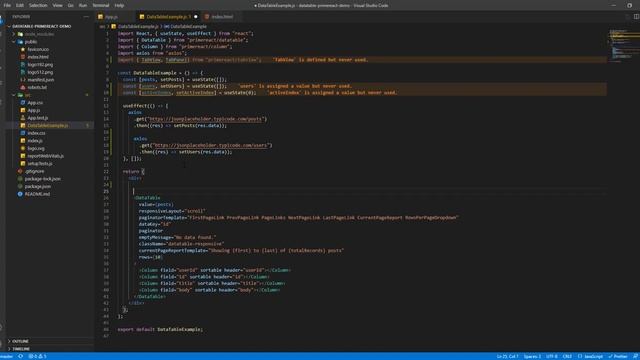Open index.html under public folder
This screenshot has width=640, height=360.
(x=38, y=57)
